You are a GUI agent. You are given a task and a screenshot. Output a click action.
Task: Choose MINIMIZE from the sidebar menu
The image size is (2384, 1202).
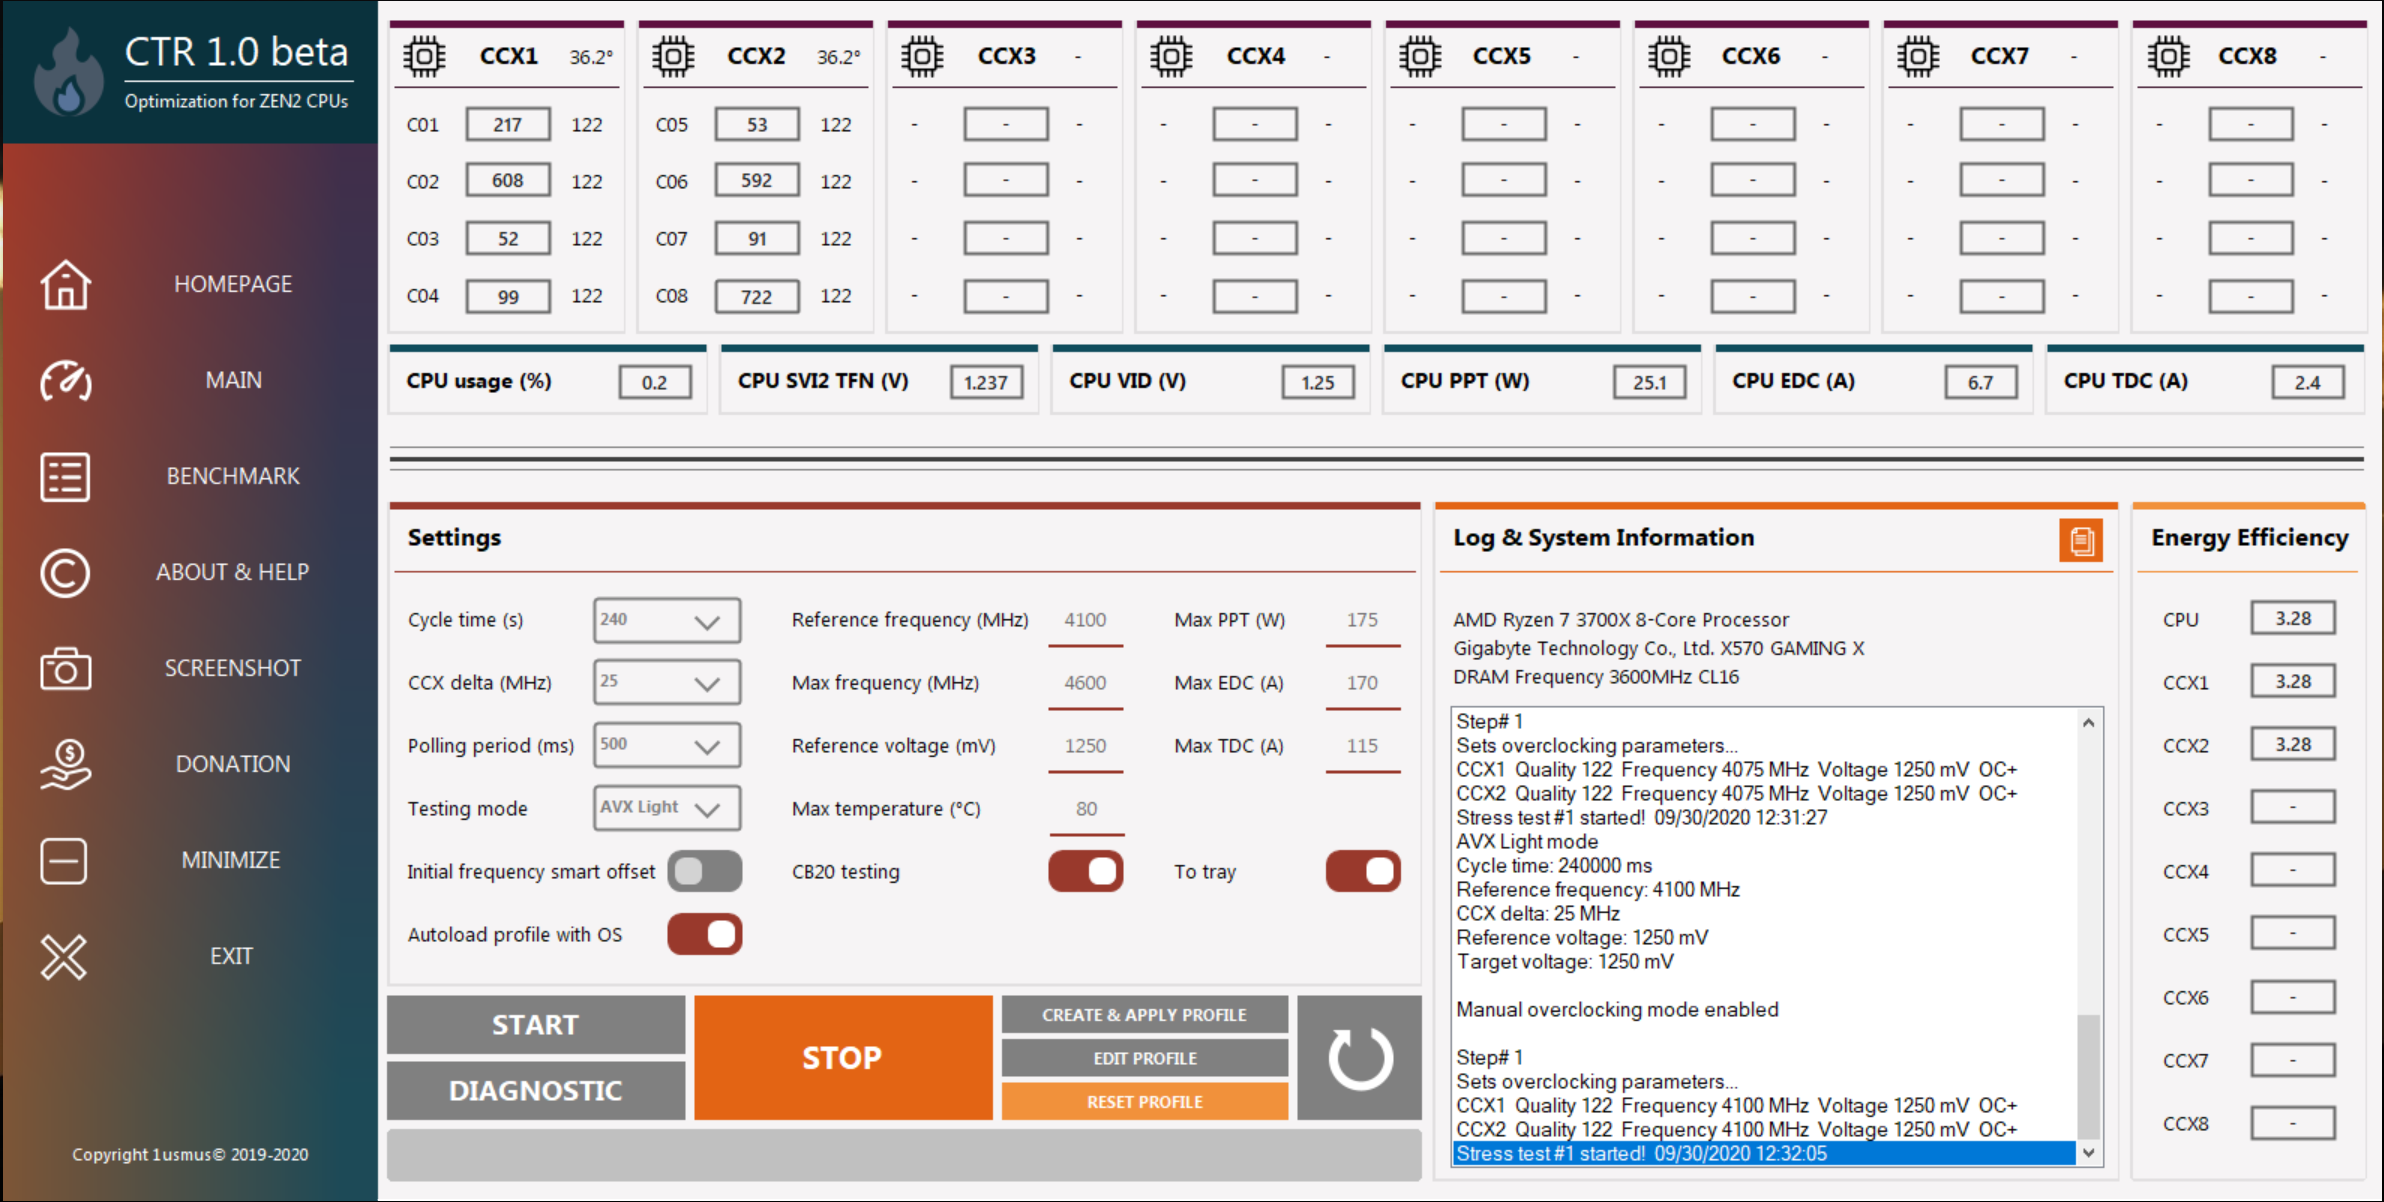pos(231,860)
